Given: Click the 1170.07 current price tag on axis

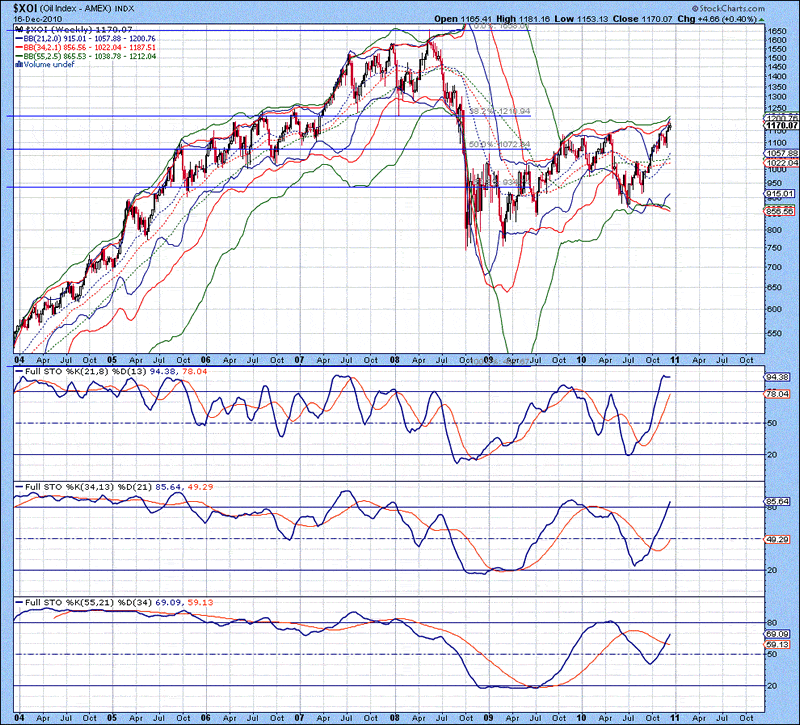Looking at the screenshot, I should point(782,126).
